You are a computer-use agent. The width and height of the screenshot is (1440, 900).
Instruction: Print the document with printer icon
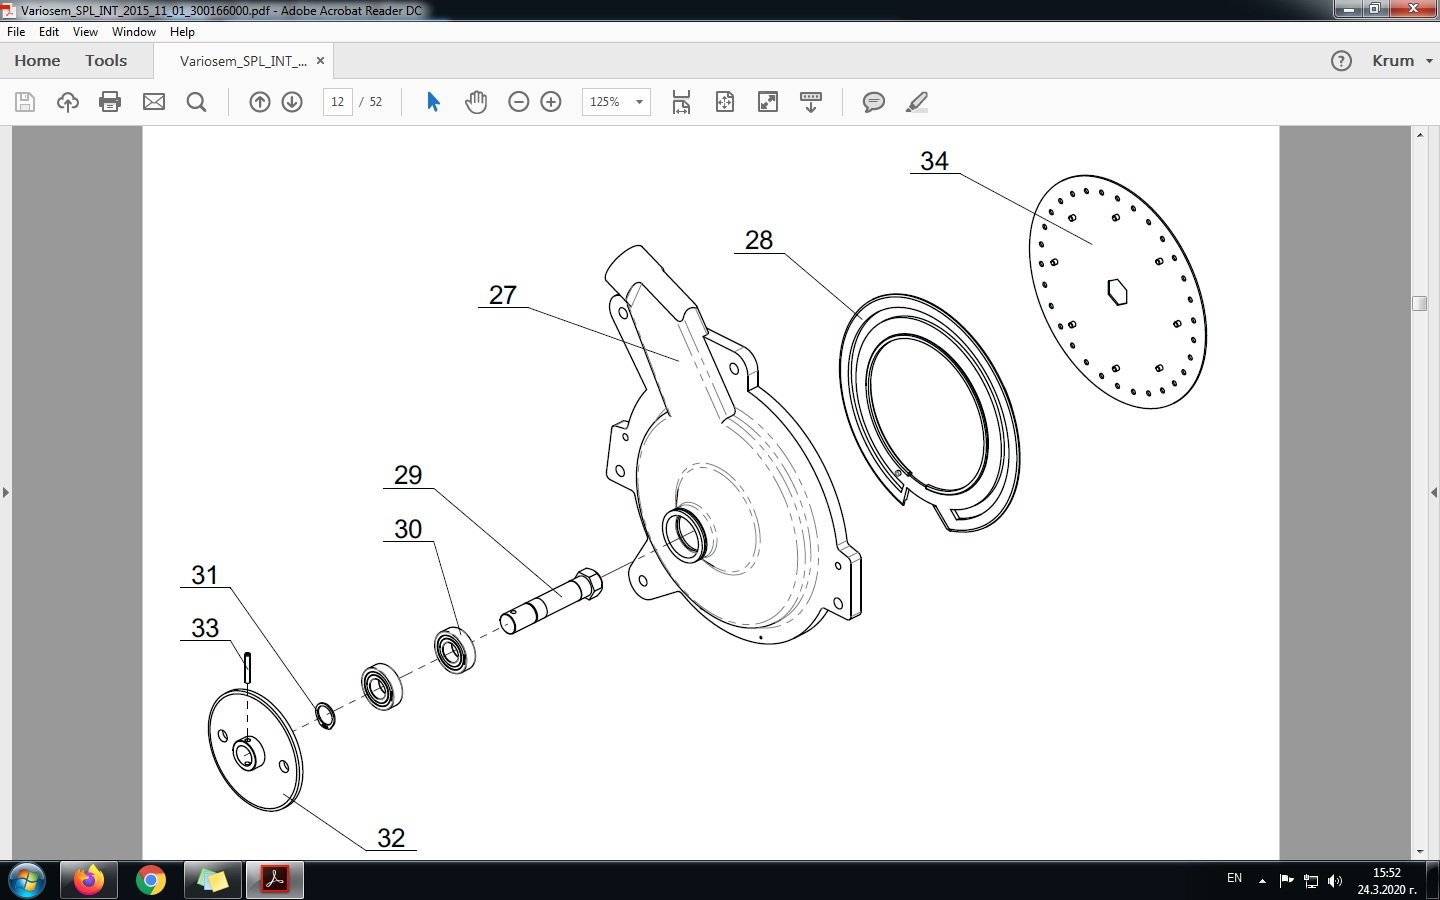110,102
